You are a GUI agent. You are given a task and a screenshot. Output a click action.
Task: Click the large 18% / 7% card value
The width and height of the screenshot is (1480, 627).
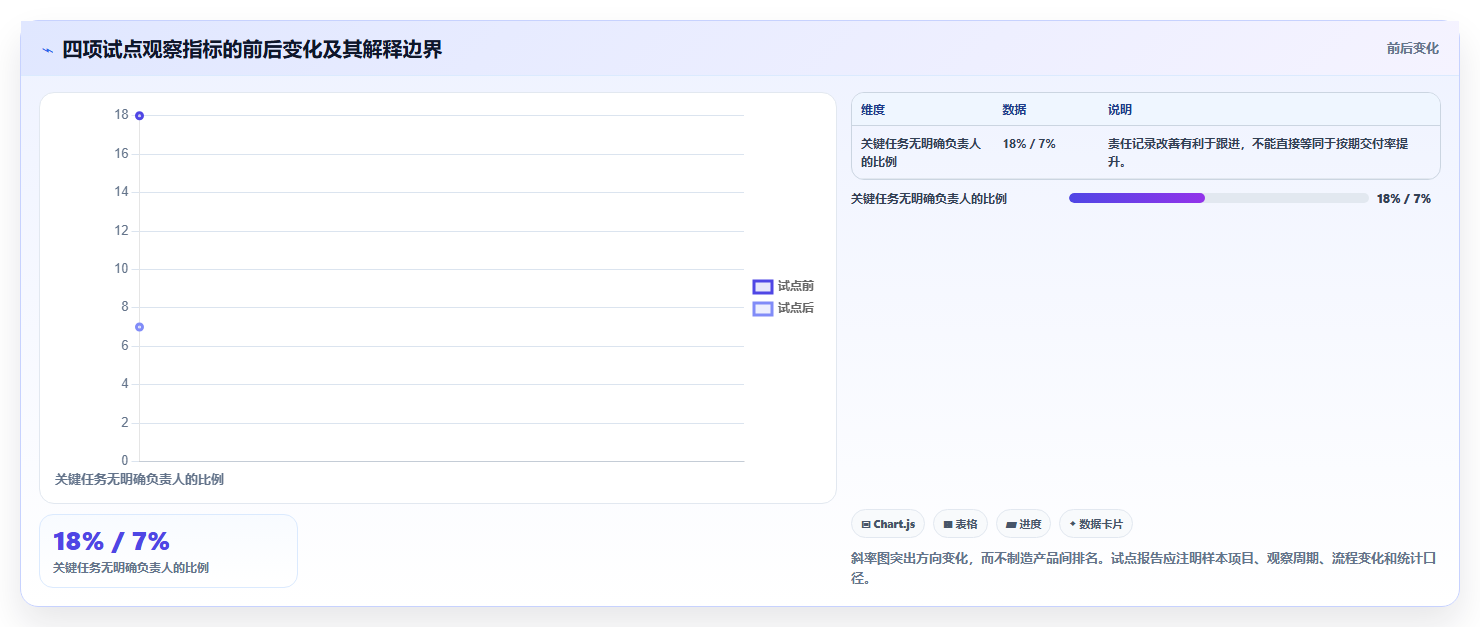(x=111, y=542)
